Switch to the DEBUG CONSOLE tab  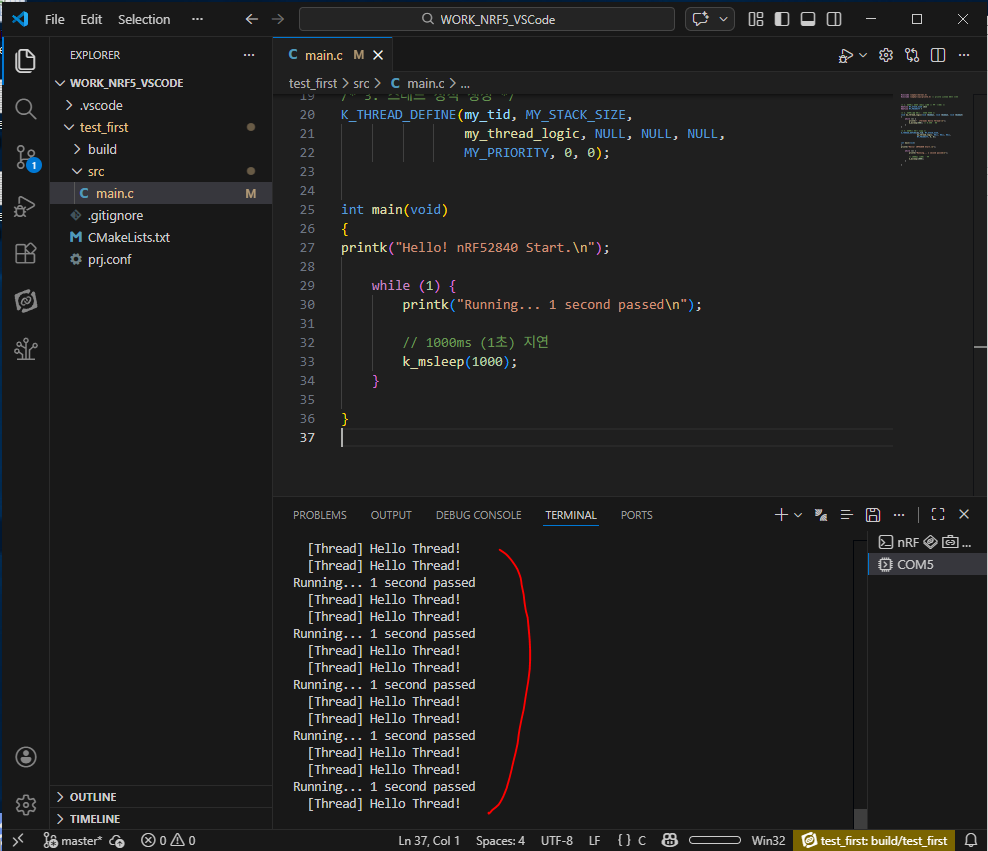point(478,515)
